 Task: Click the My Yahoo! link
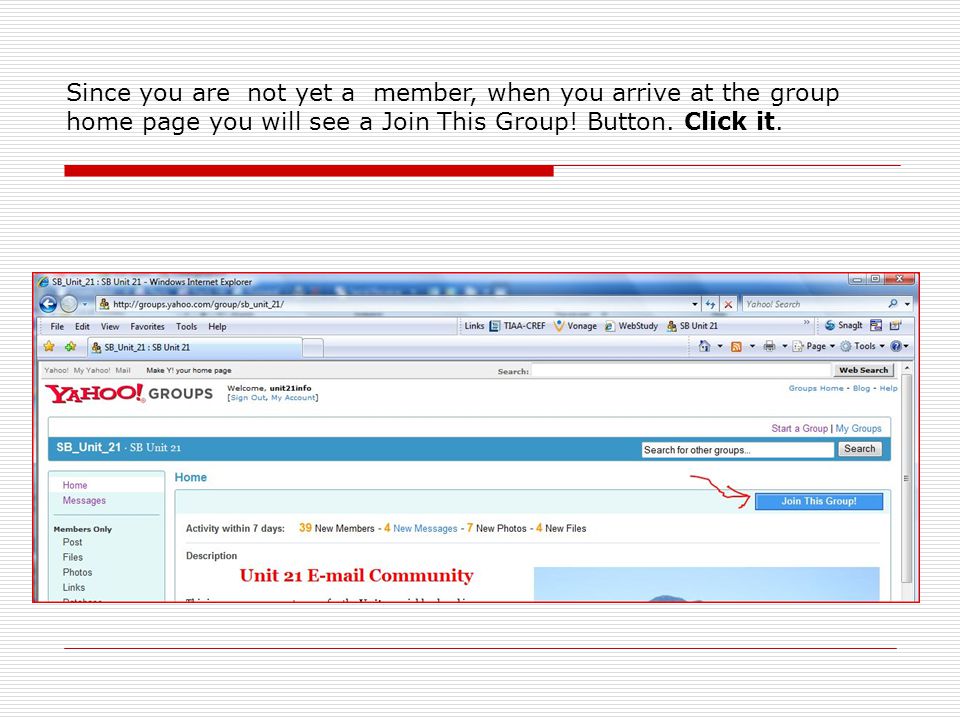92,370
